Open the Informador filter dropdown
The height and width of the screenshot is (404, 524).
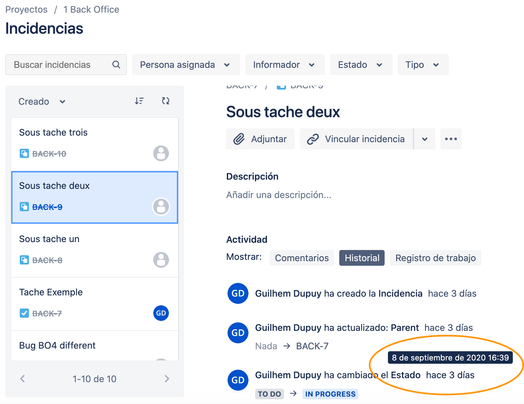tap(285, 64)
